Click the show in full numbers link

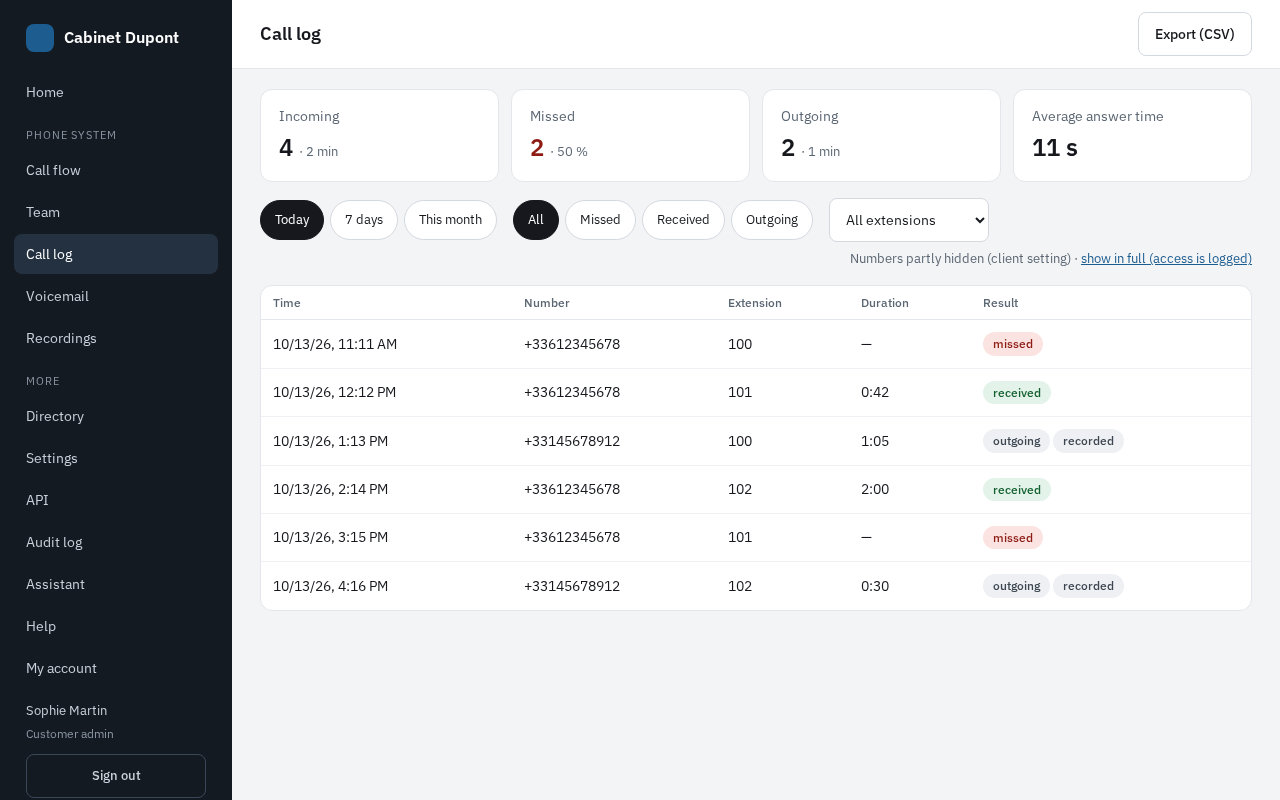1166,258
